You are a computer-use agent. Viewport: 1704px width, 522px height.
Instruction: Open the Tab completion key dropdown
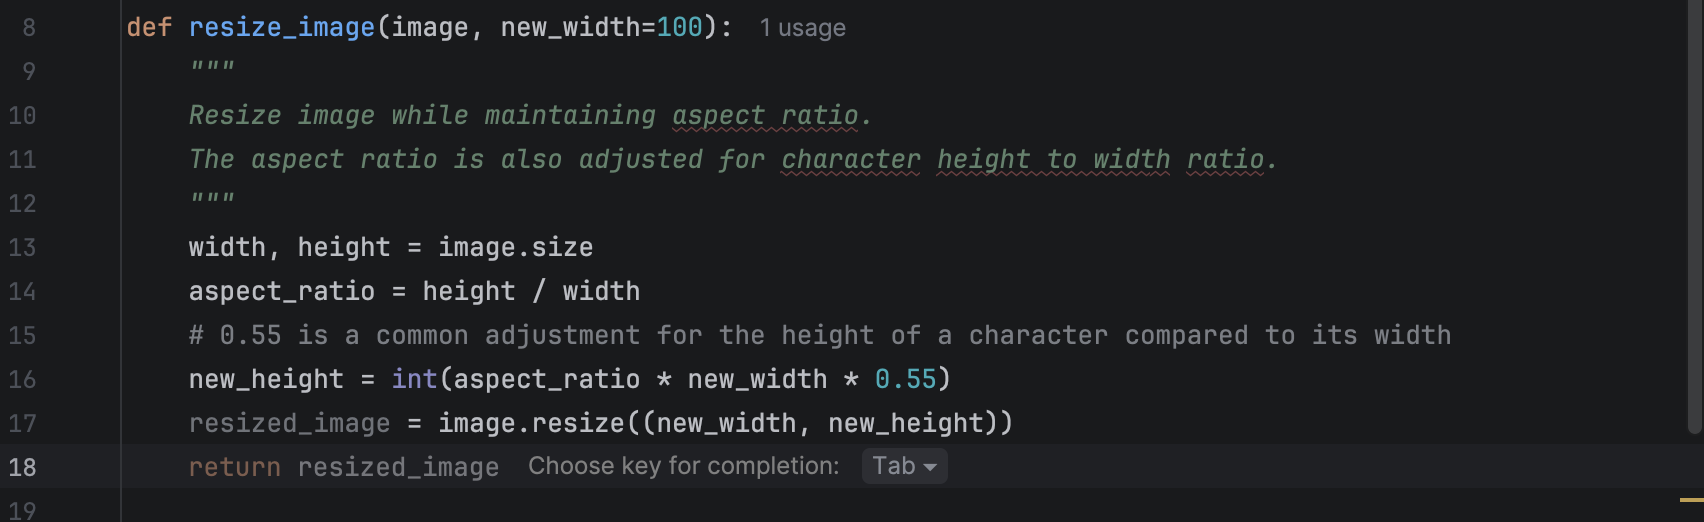point(904,466)
